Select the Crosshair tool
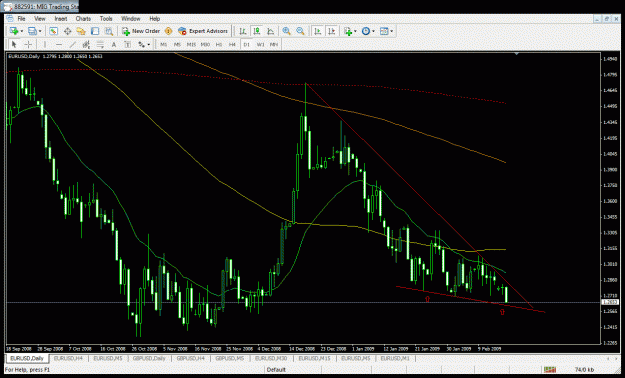Viewport: 625px width, 378px height. click(28, 44)
